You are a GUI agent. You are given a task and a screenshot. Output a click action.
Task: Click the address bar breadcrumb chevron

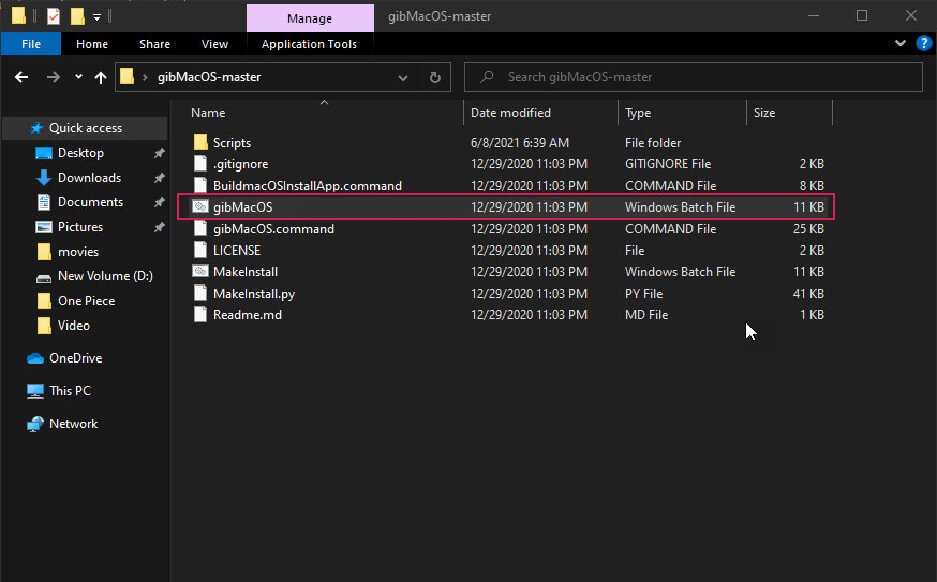145,77
